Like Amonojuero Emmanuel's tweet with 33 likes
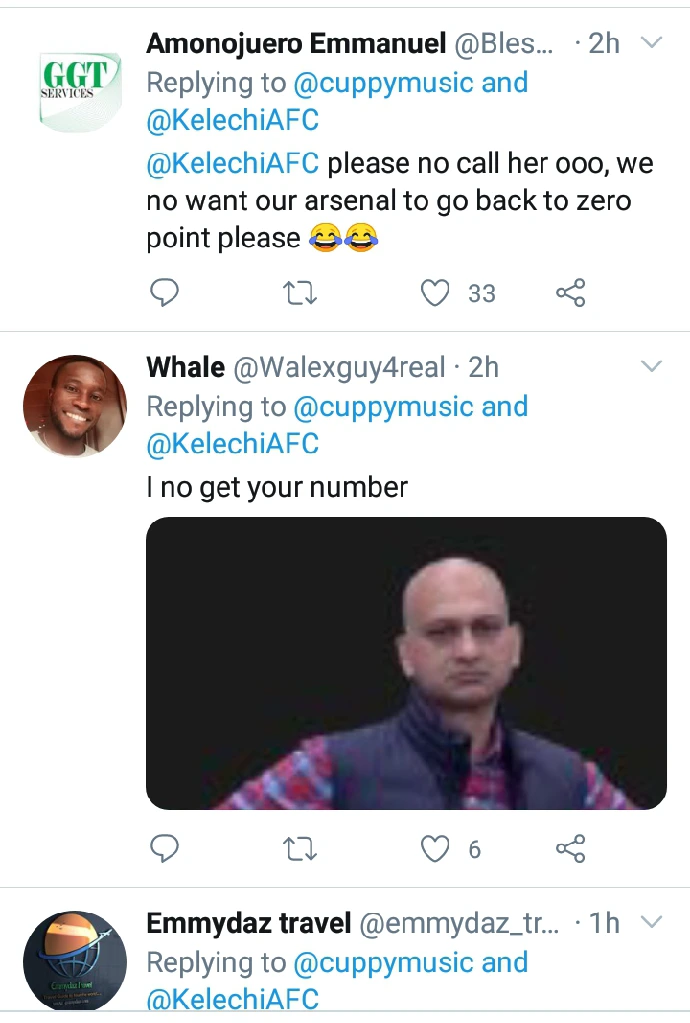The image size is (690, 1023). tap(435, 293)
